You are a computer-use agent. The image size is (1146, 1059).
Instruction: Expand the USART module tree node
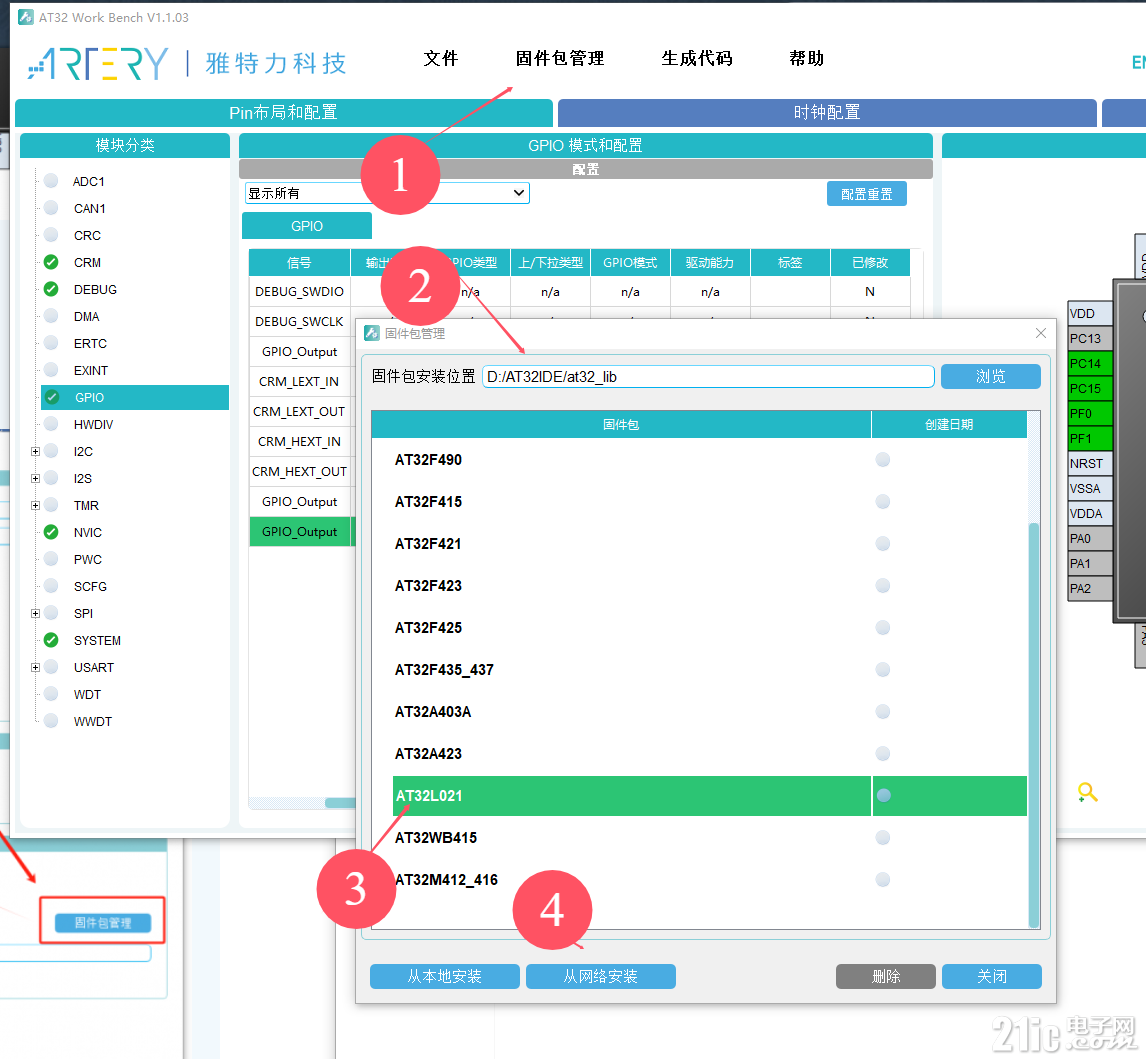click(35, 667)
